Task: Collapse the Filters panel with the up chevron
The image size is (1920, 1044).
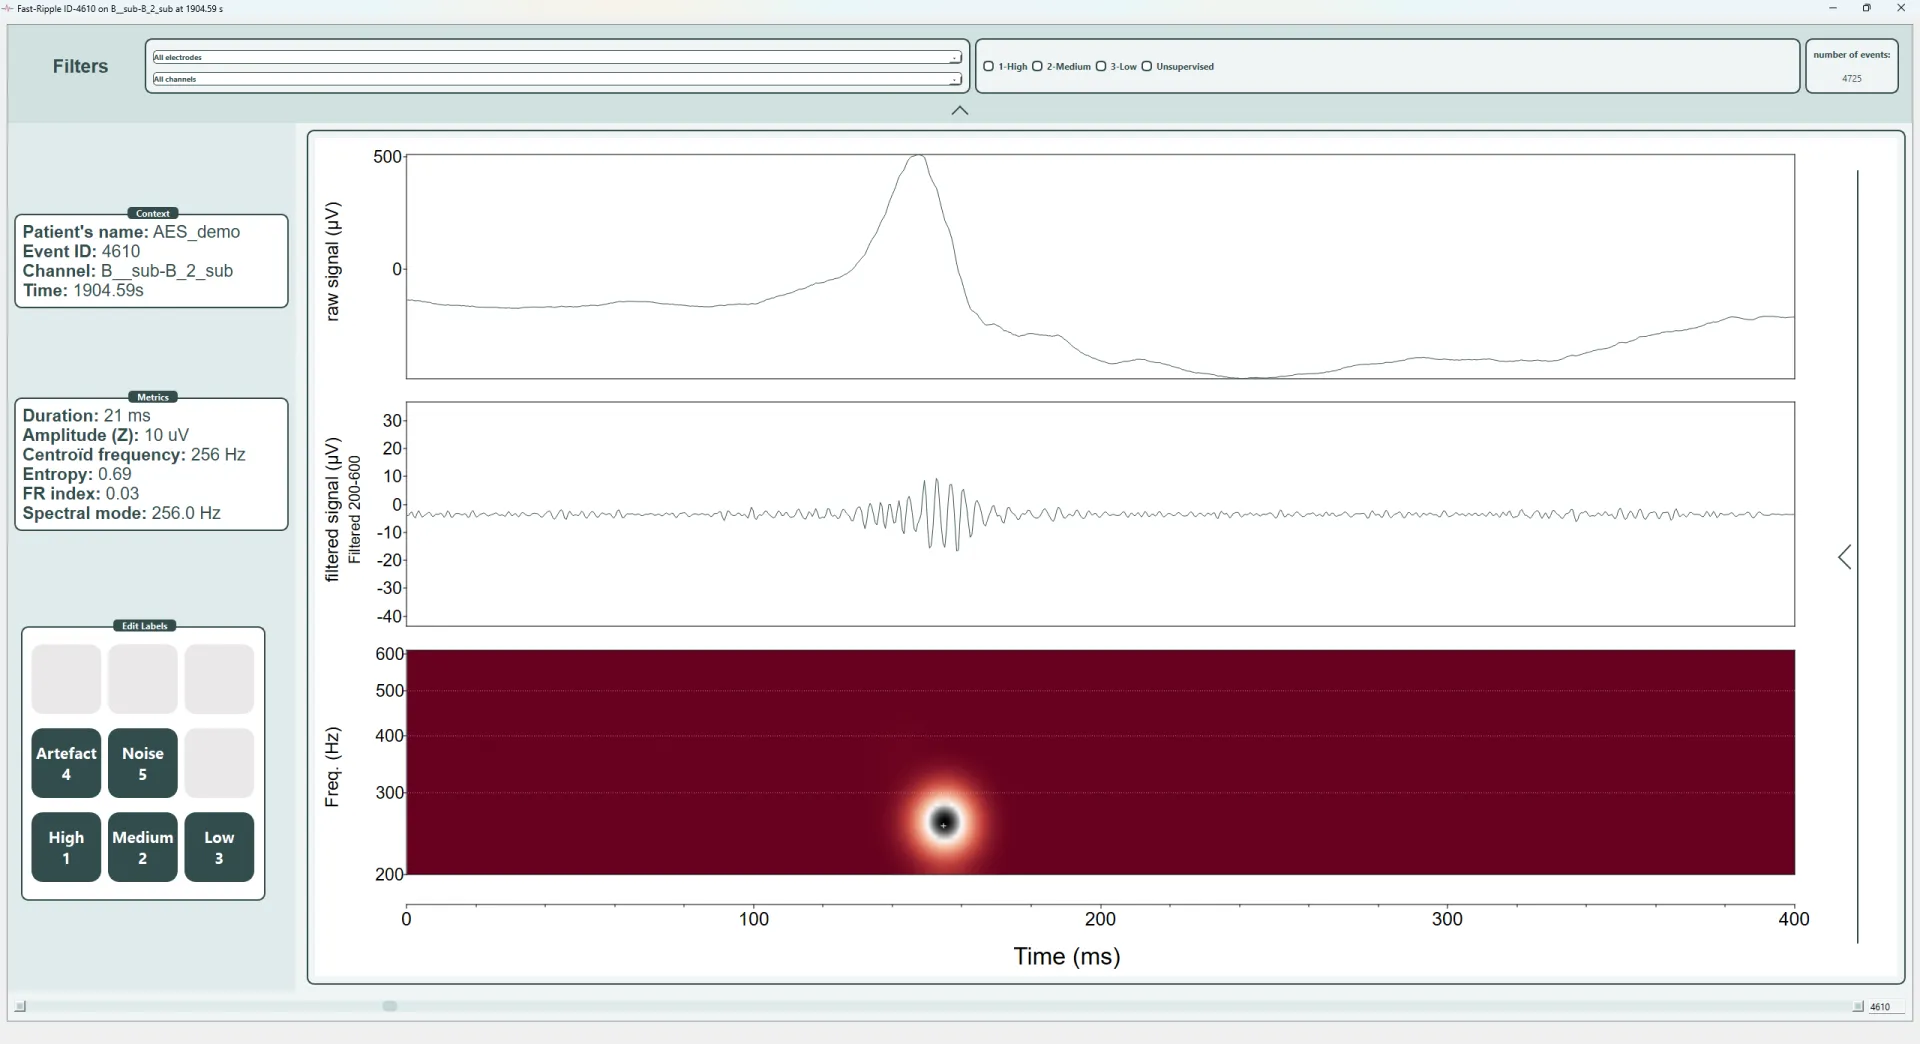Action: [960, 111]
